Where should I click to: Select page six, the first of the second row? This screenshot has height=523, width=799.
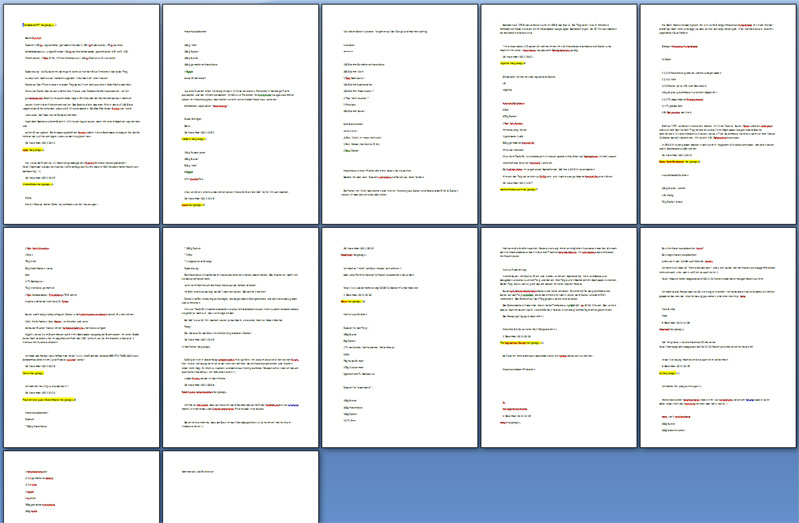(82, 337)
